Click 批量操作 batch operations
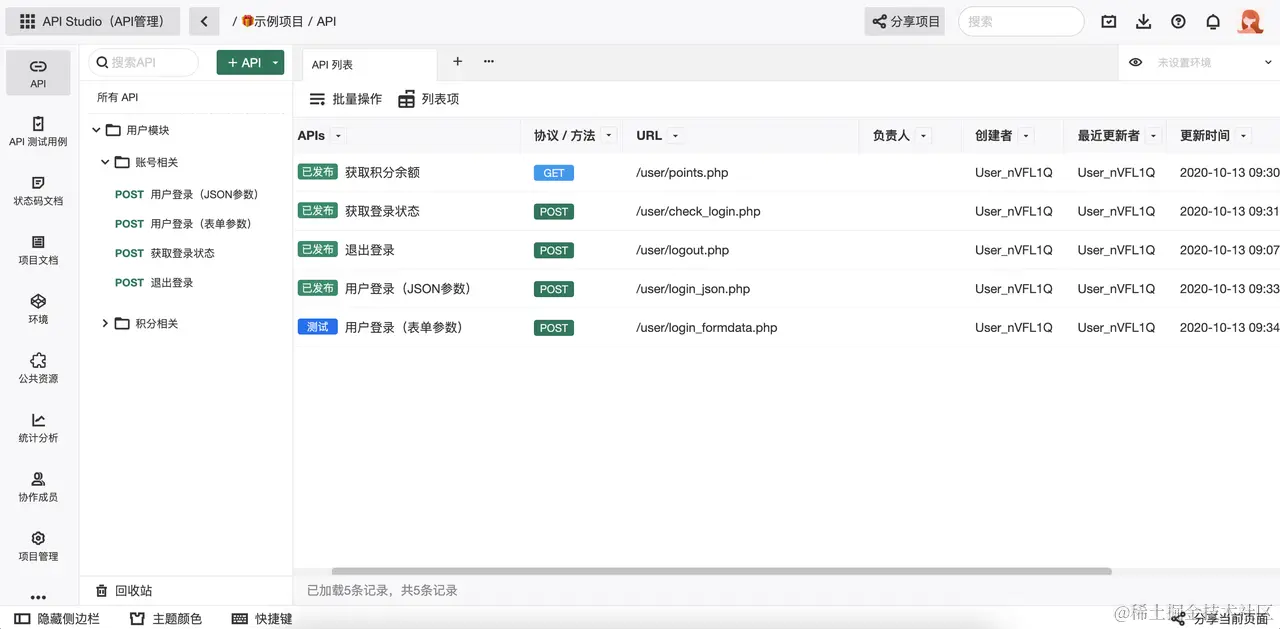This screenshot has width=1280, height=629. tap(345, 99)
